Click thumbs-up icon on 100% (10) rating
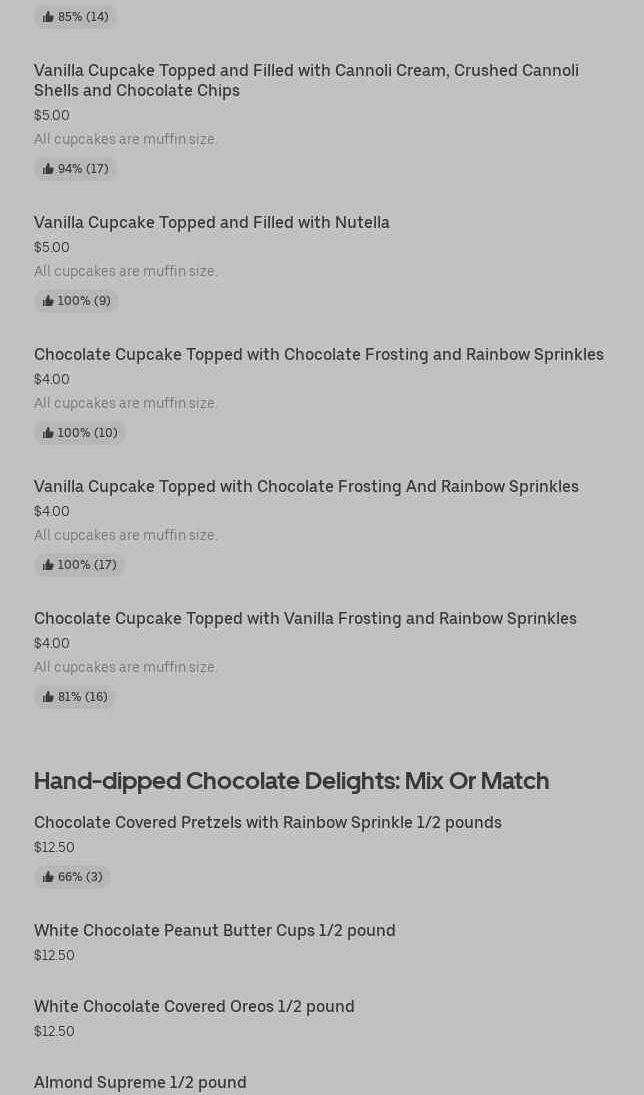Screen dimensions: 644x1095 click(48, 433)
